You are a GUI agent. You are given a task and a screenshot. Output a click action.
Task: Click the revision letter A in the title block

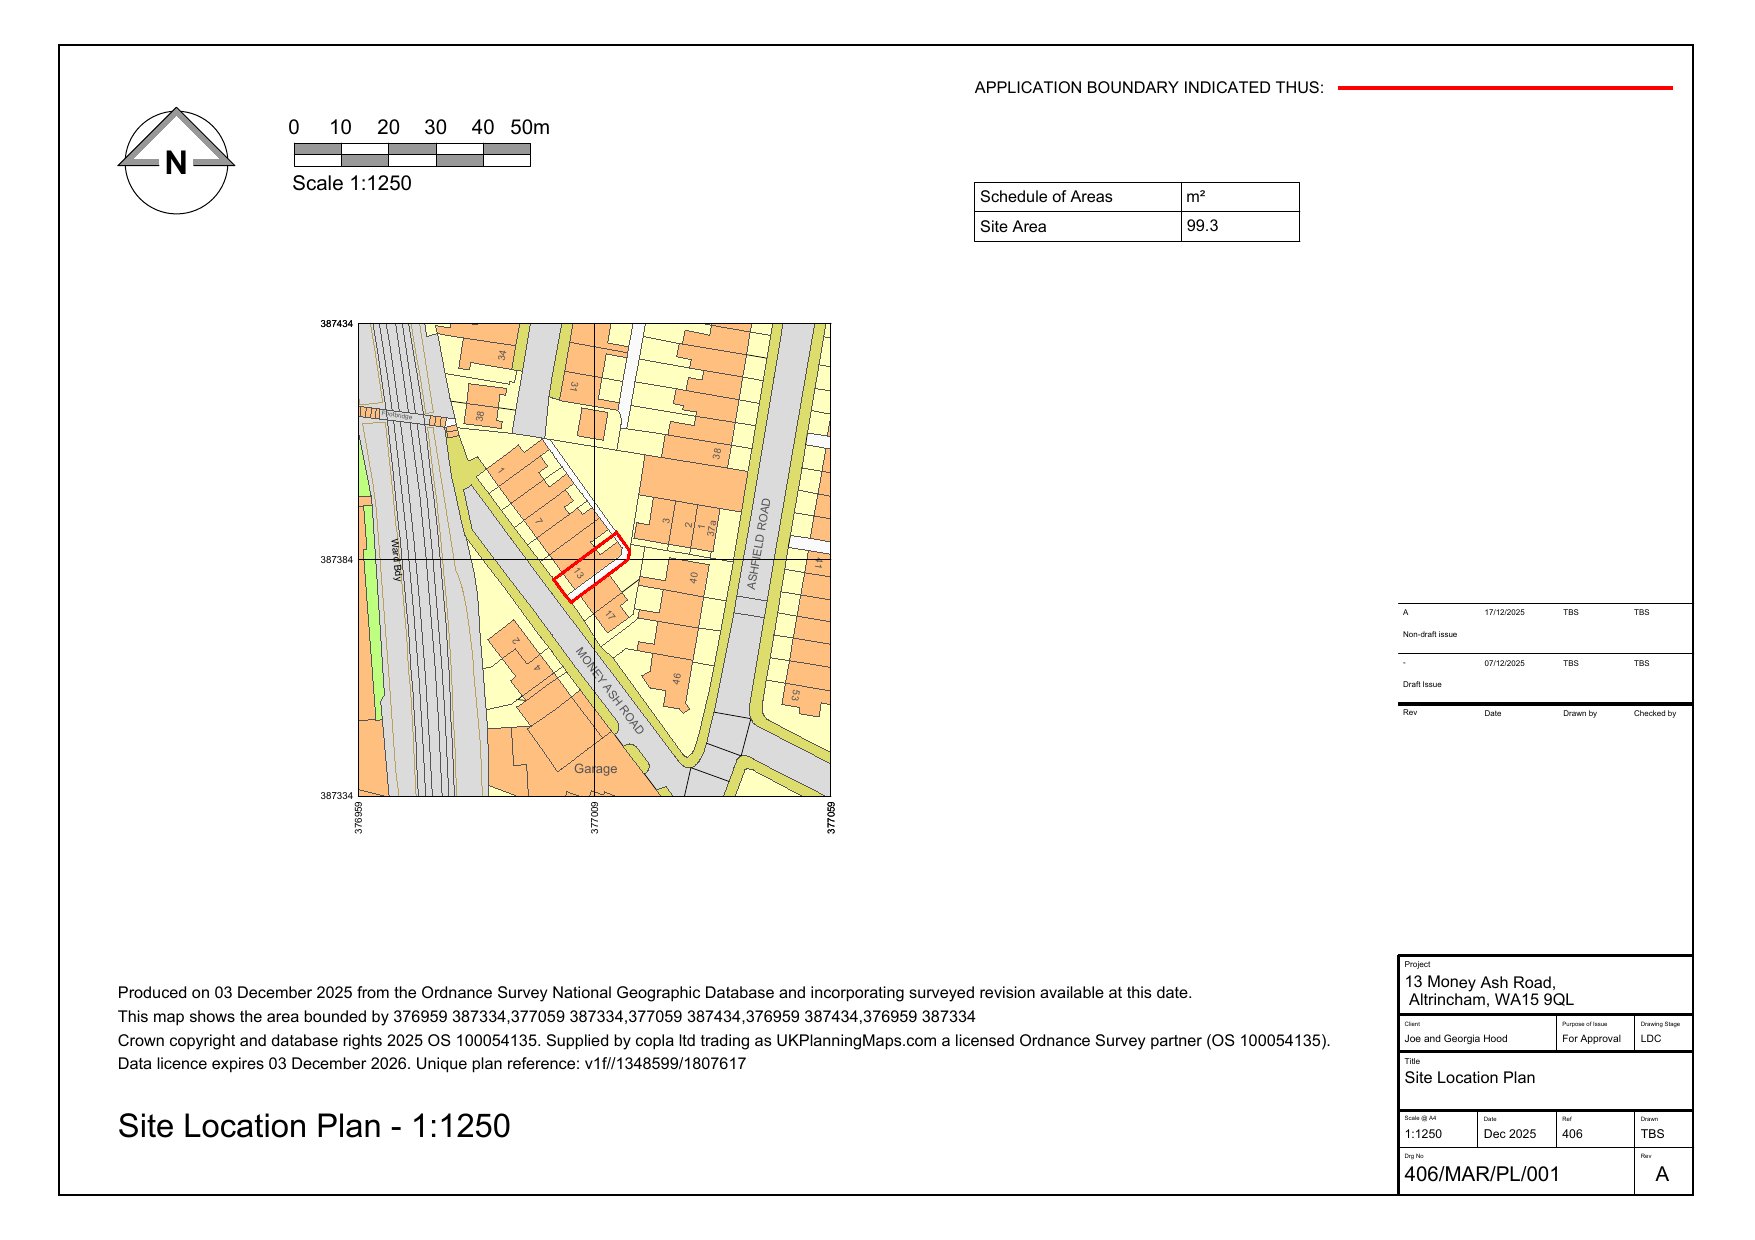pyautogui.click(x=1661, y=1174)
